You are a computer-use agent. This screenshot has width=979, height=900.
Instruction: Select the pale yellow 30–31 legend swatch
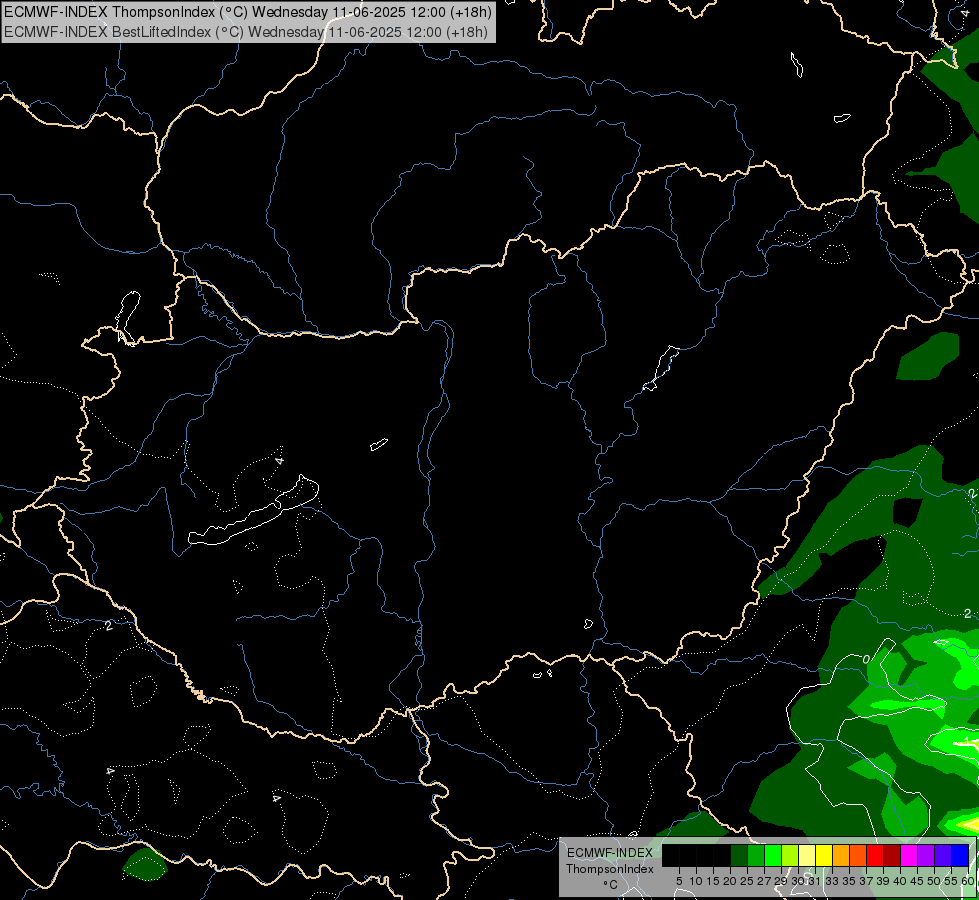click(x=807, y=855)
